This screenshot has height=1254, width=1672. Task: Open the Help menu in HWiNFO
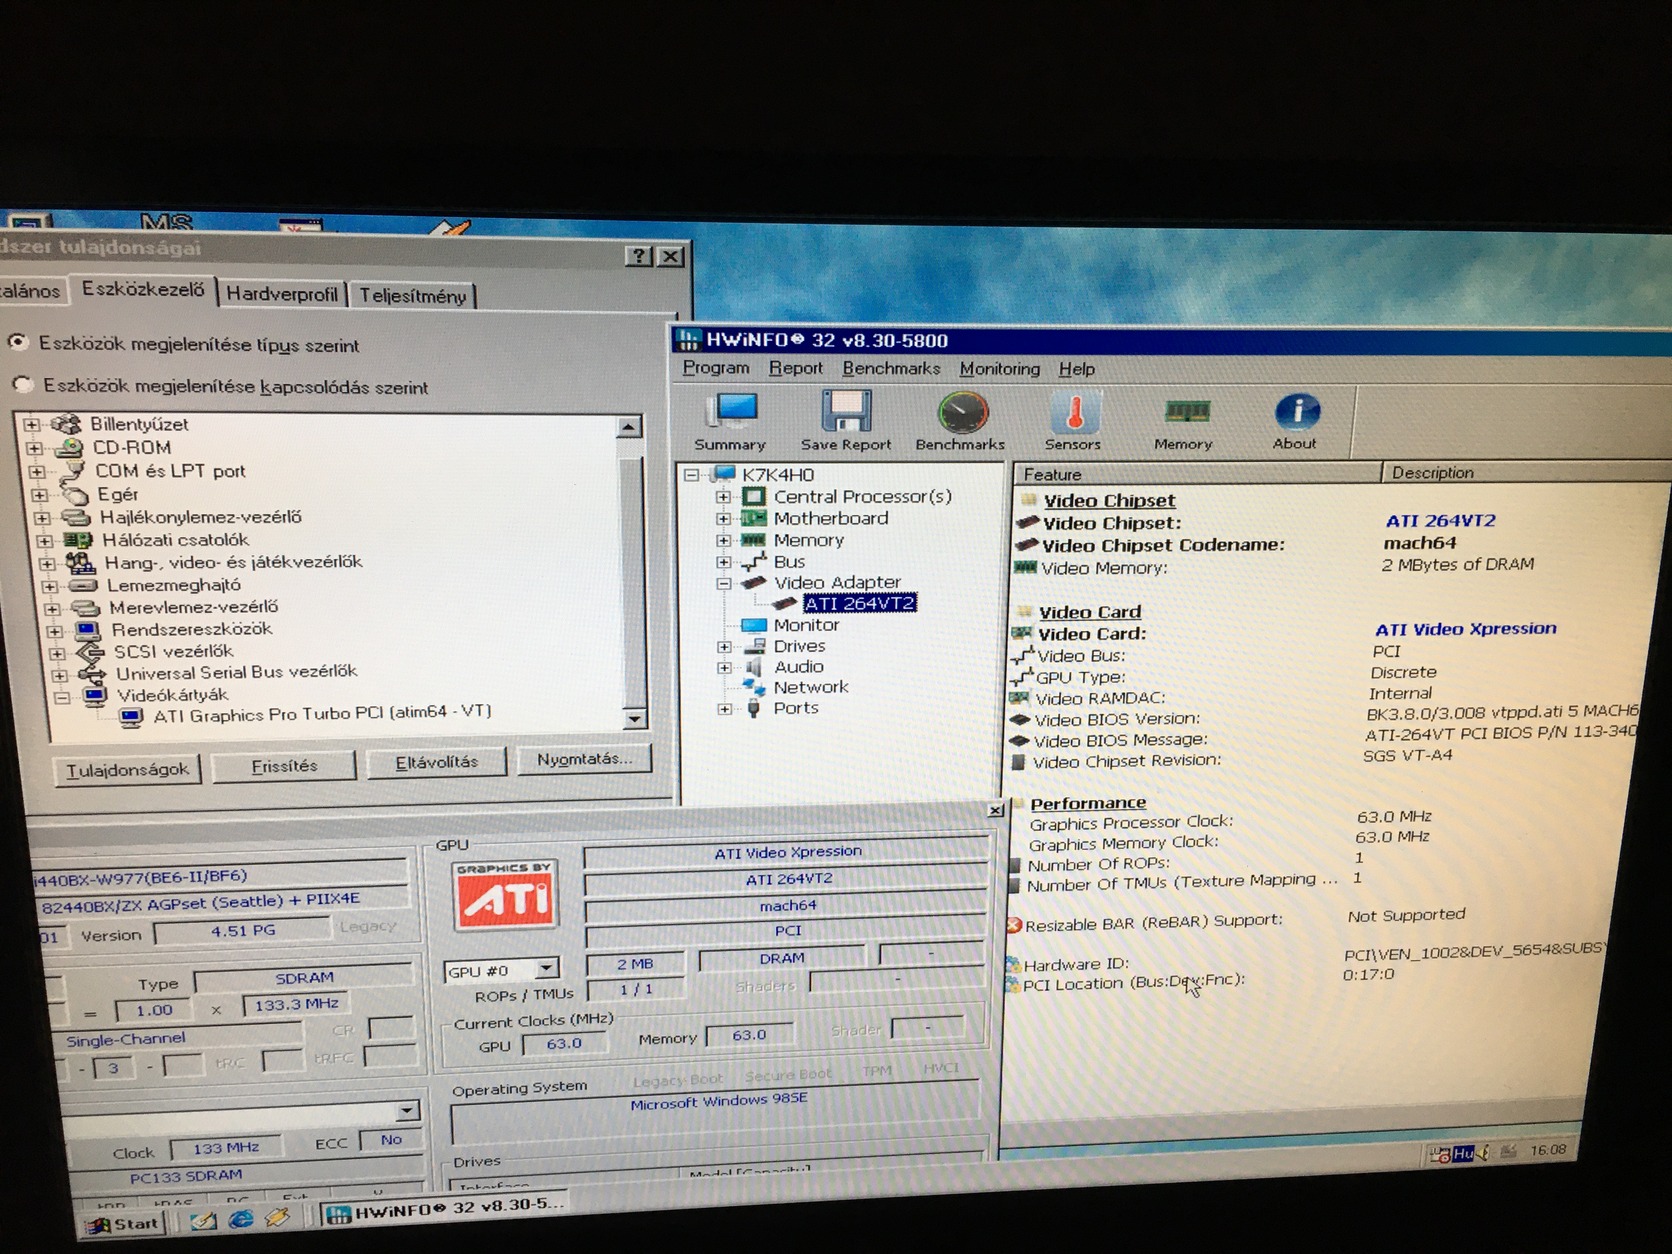[1077, 369]
